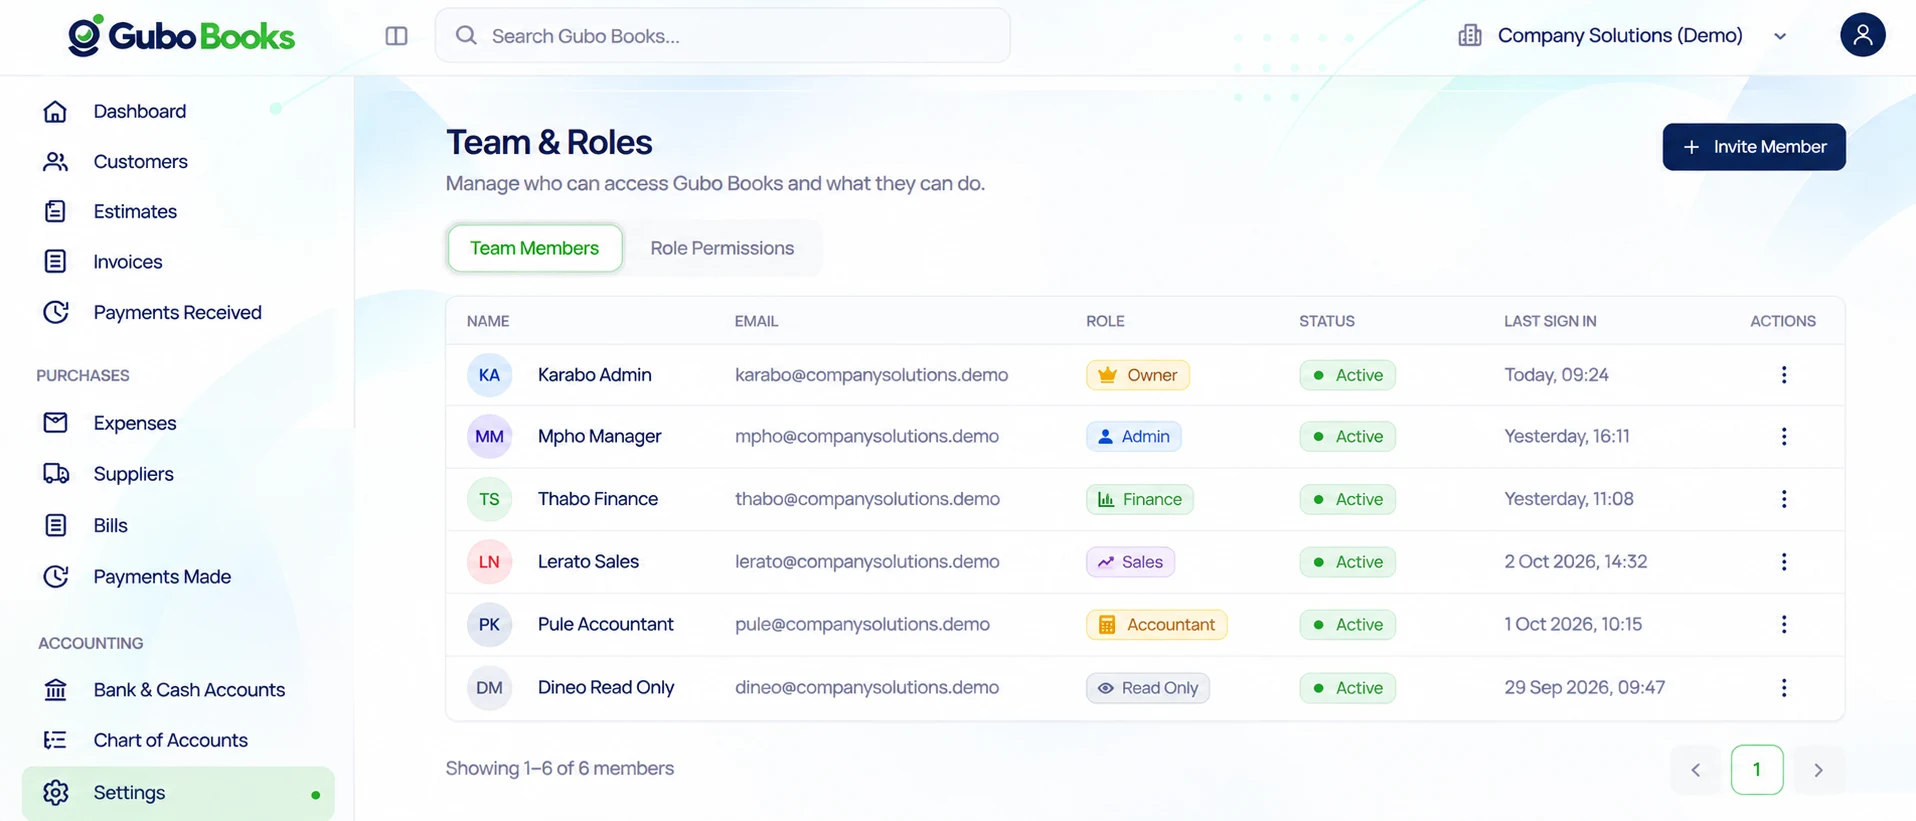Click the Payments Received icon
This screenshot has height=821, width=1916.
pos(56,312)
